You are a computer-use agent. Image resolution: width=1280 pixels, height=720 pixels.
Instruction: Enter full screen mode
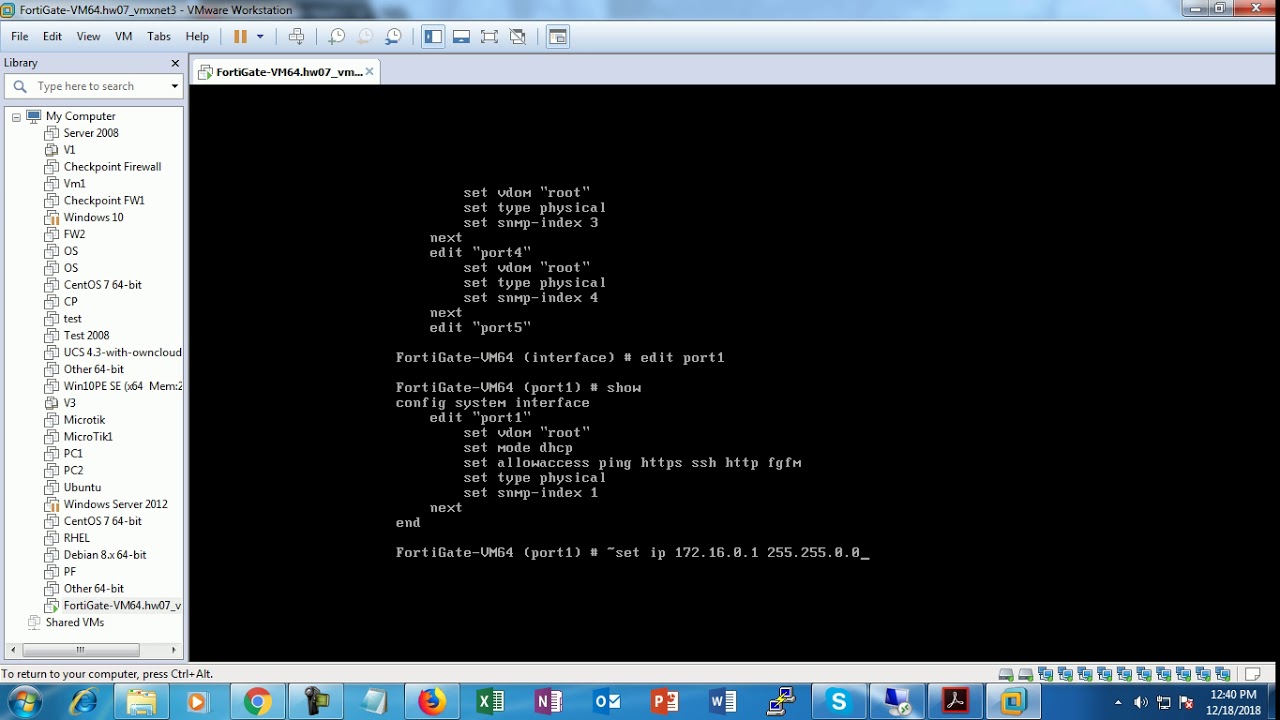(489, 36)
